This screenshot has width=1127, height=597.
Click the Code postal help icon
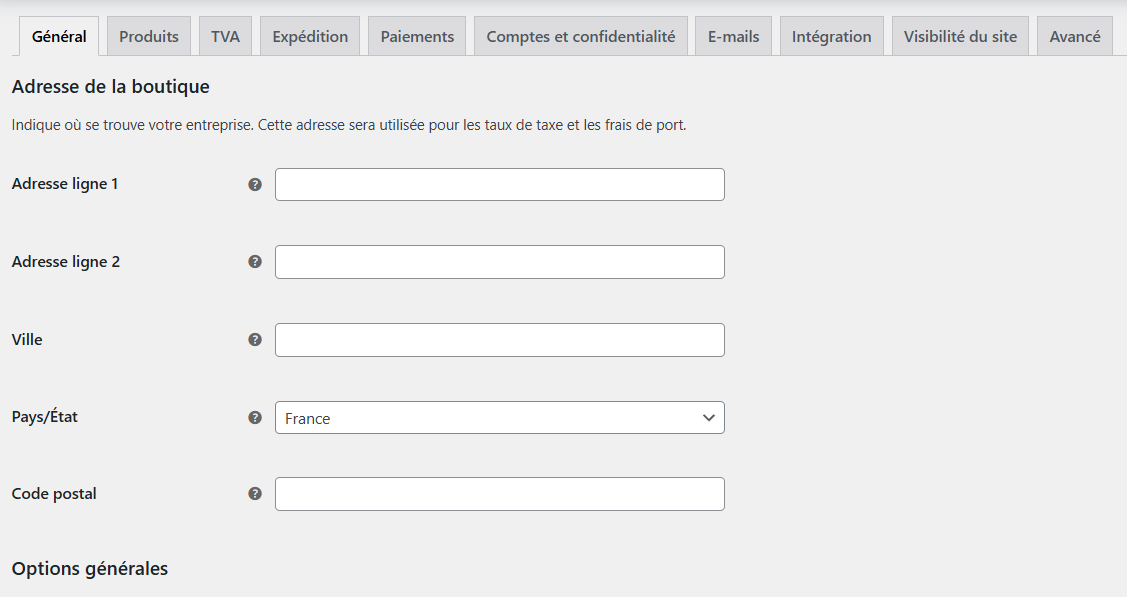click(x=256, y=494)
